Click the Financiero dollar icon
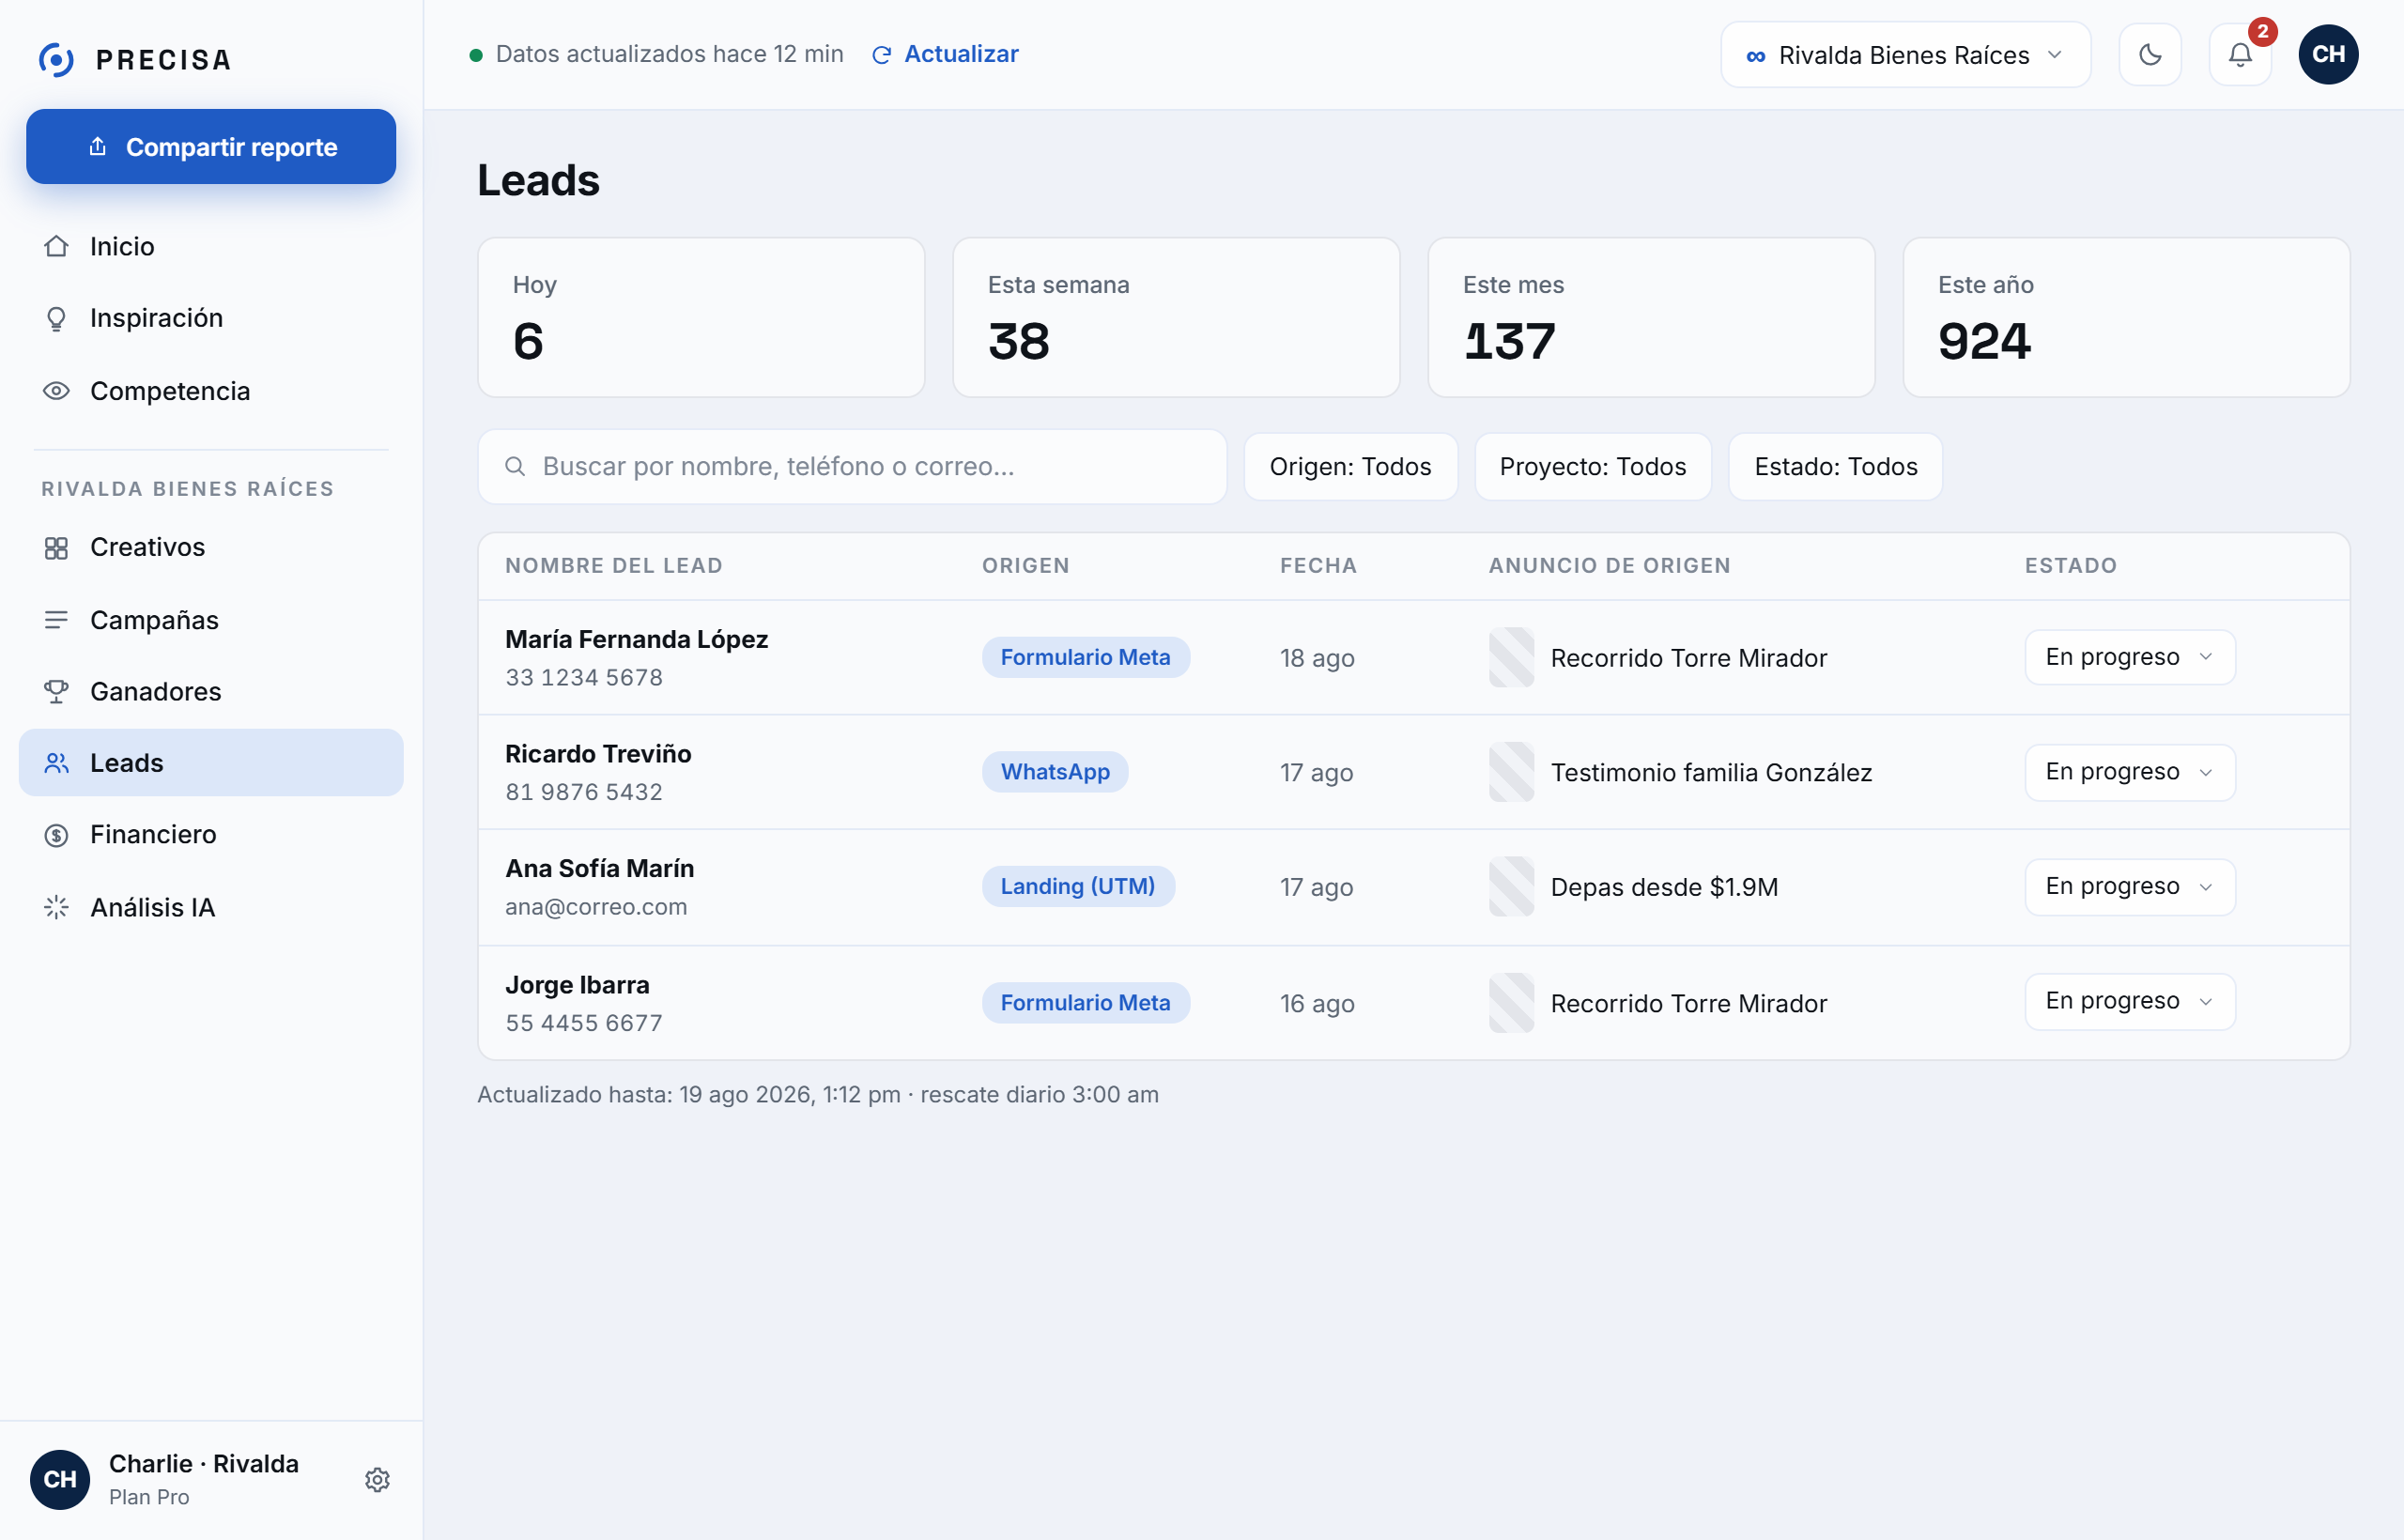 click(56, 835)
